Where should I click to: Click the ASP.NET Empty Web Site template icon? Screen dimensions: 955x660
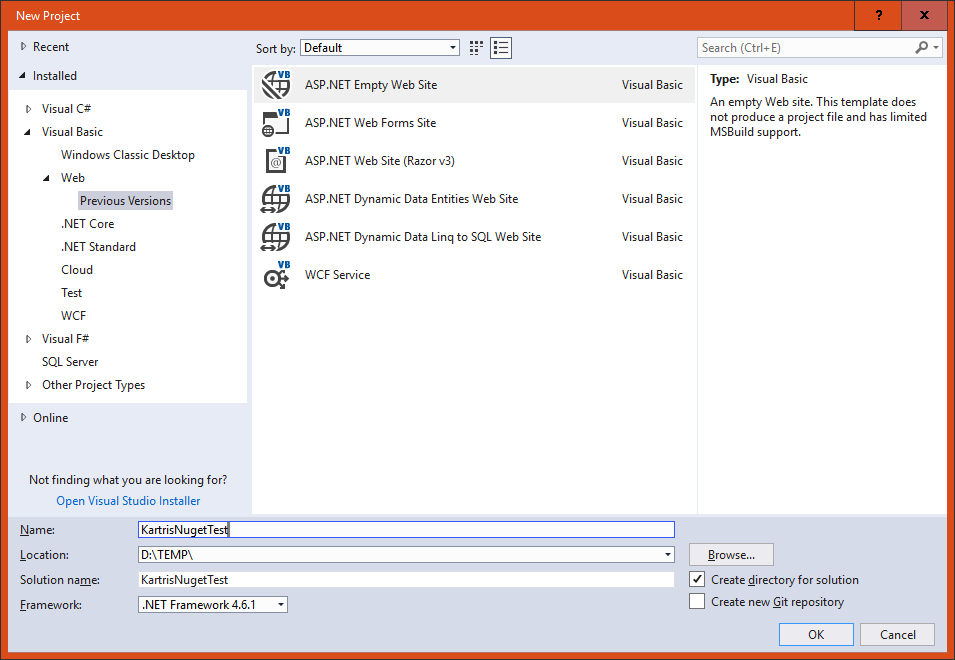point(276,85)
